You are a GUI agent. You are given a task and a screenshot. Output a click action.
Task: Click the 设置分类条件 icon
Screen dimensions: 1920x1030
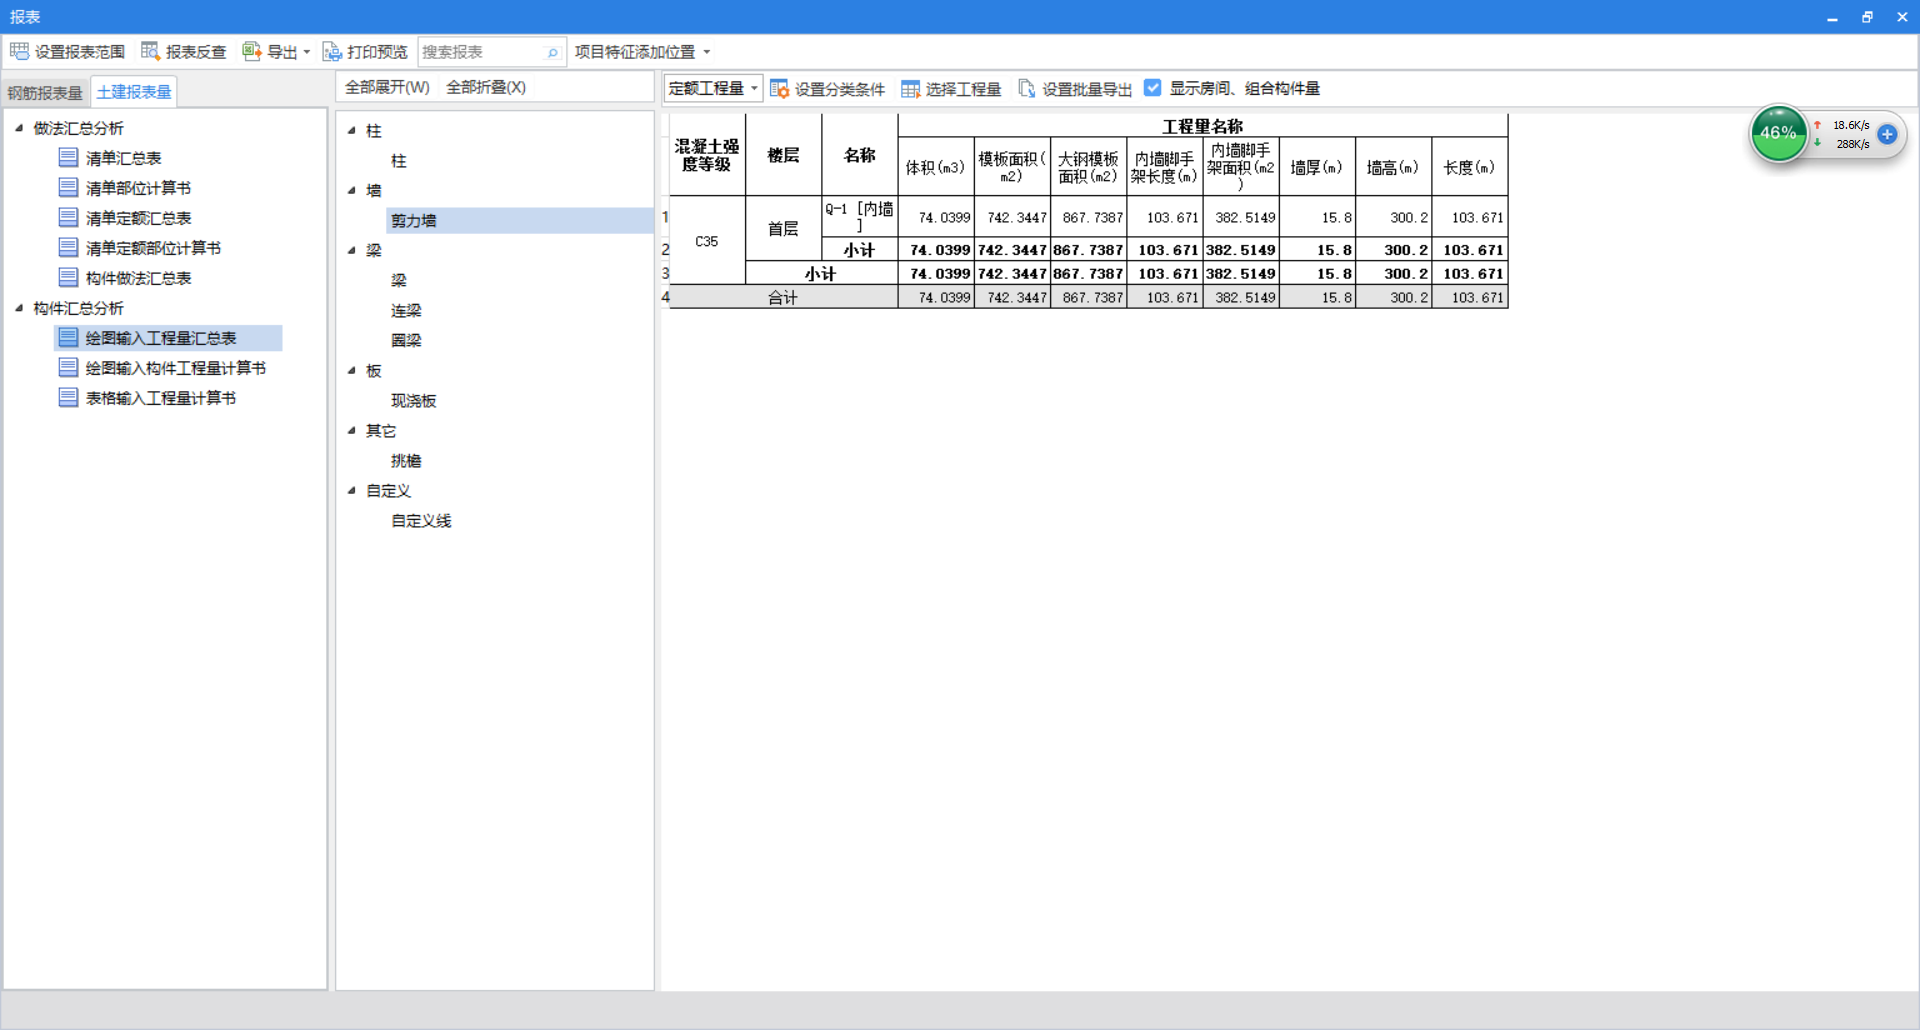(779, 89)
